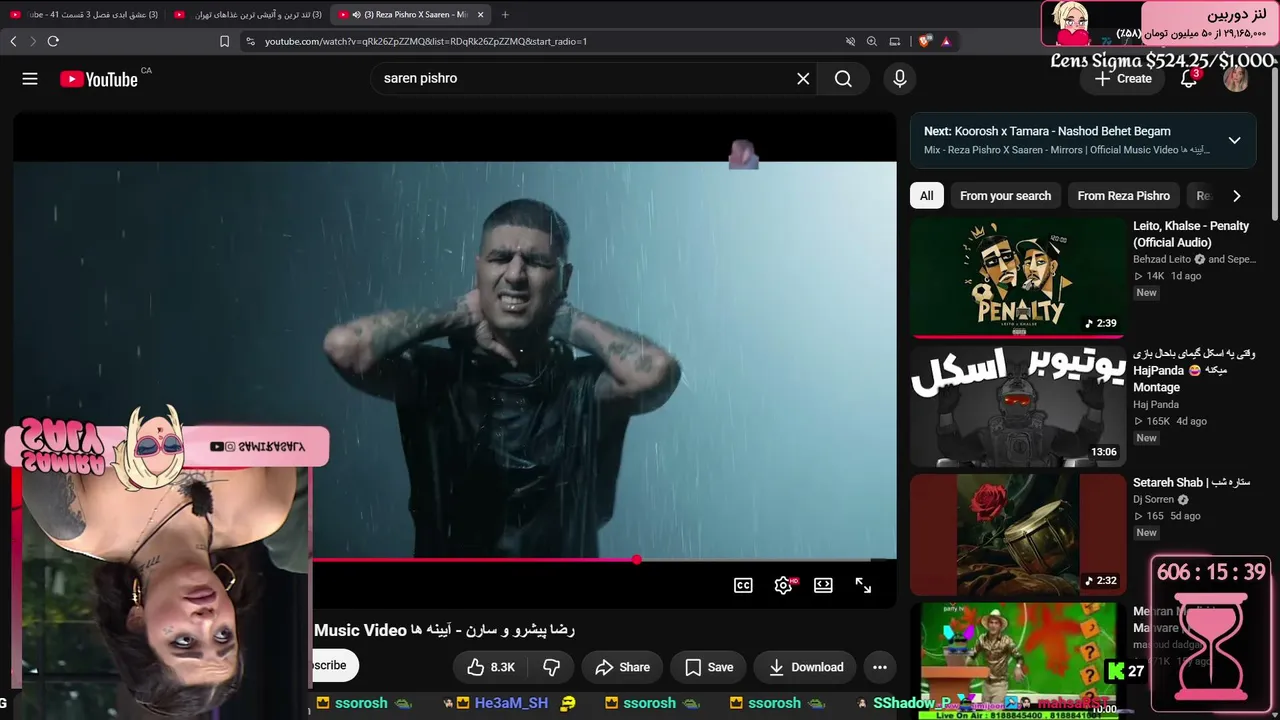Screen dimensions: 1280x720
Task: Save the video to a playlist
Action: (709, 667)
